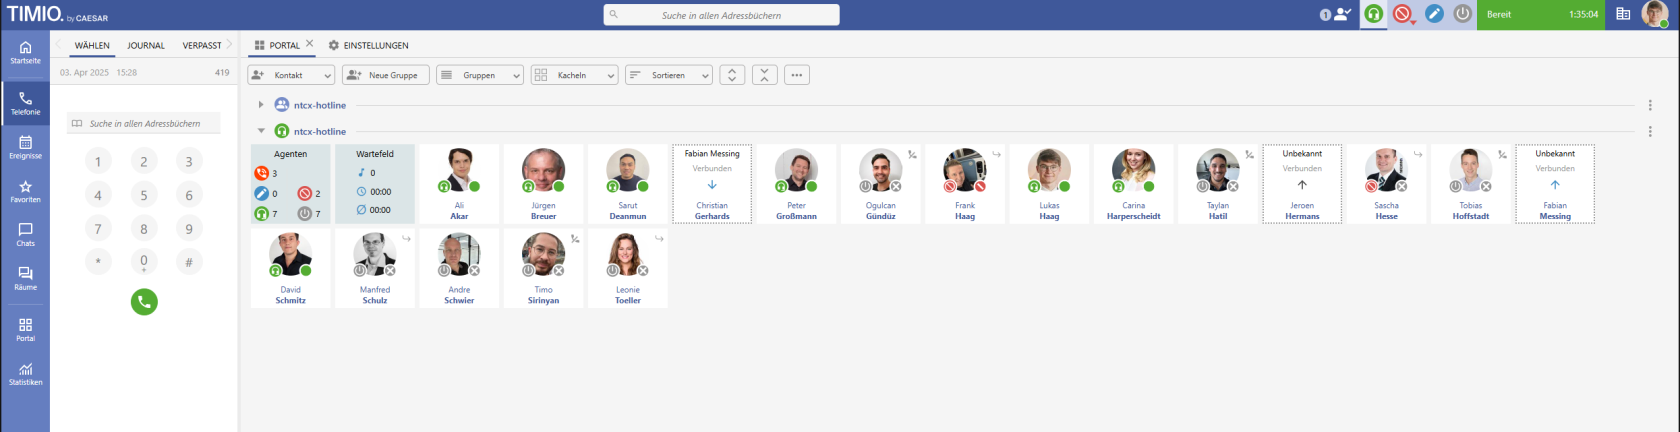Open the EINSTELLUNGEN tab
The image size is (1680, 432).
368,45
